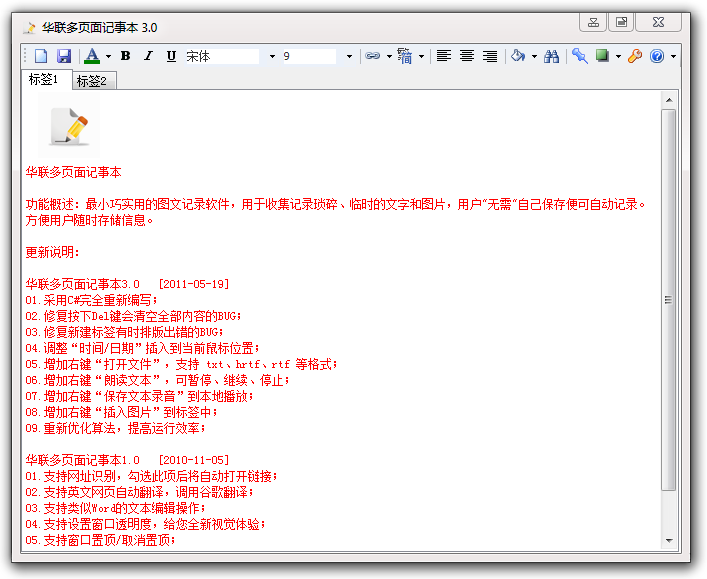Create a new tab page with the blank-document icon
This screenshot has width=707, height=579.
tap(41, 56)
